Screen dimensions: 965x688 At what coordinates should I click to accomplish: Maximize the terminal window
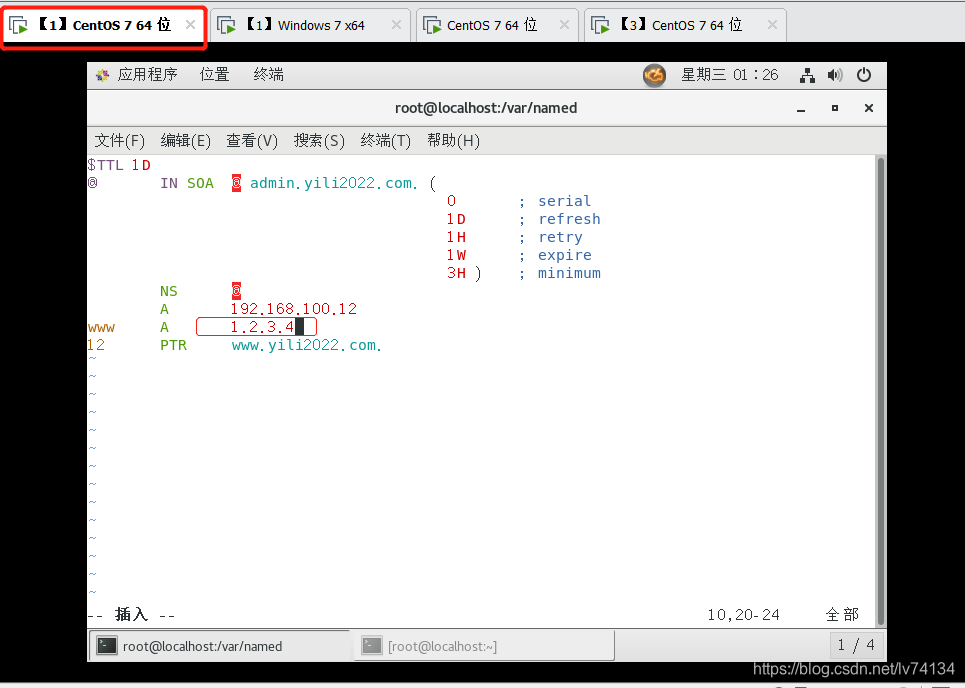point(835,108)
